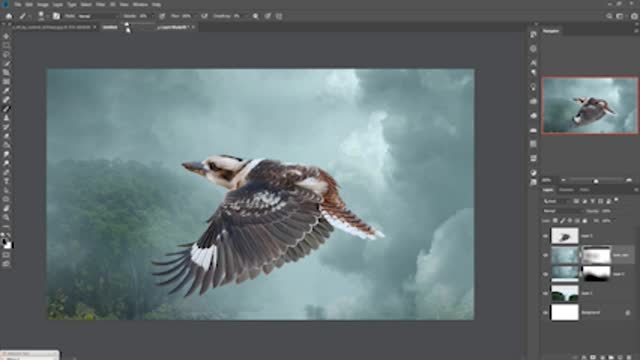Viewport: 640px width, 360px height.
Task: Select the Spot Healing Brush tool
Action: [x=6, y=100]
